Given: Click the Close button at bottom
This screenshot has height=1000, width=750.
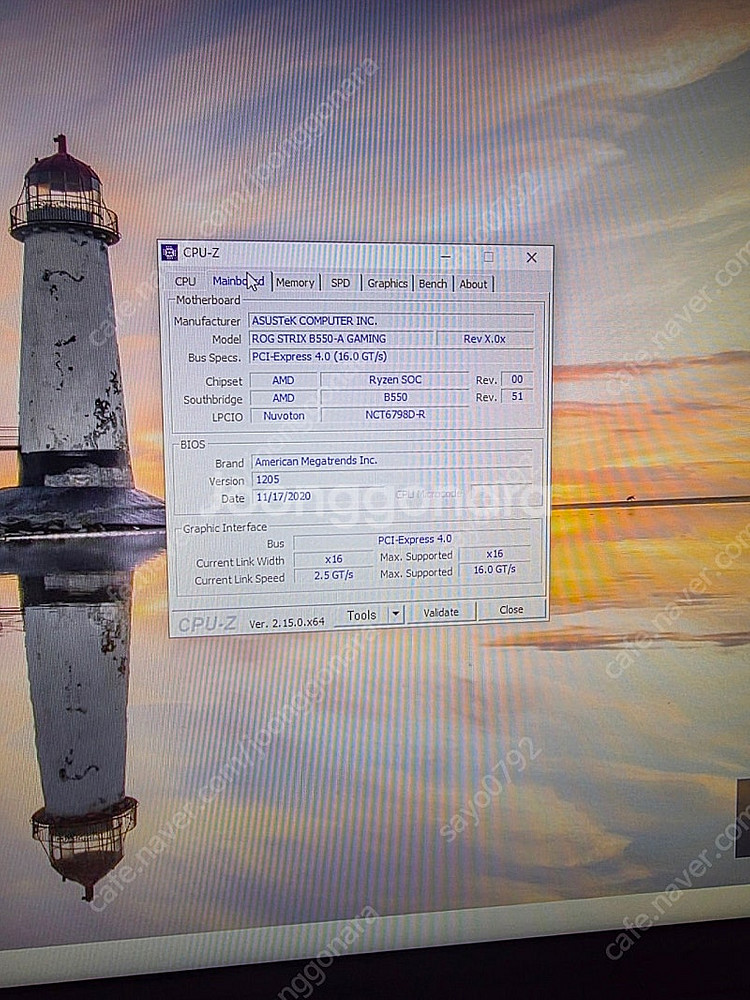Looking at the screenshot, I should (x=511, y=610).
